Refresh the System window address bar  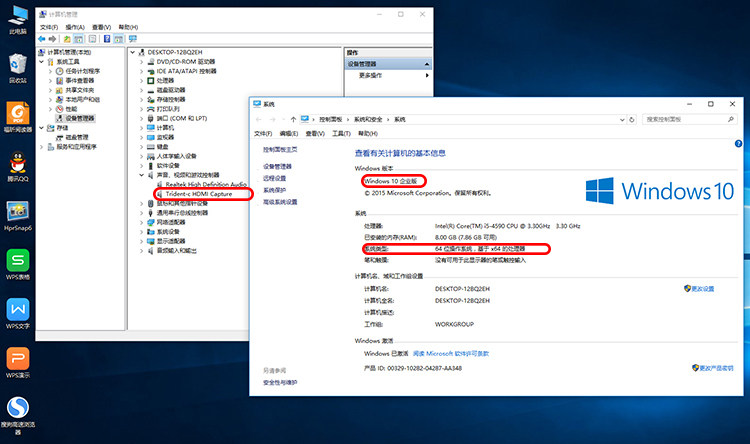(x=632, y=120)
